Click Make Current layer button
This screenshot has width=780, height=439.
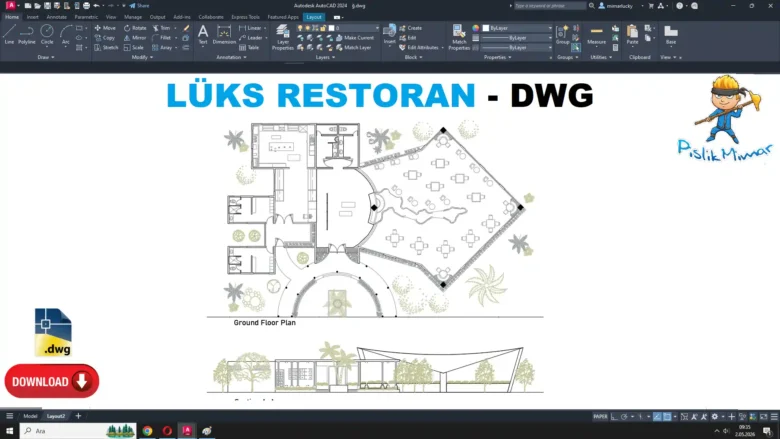[355, 38]
